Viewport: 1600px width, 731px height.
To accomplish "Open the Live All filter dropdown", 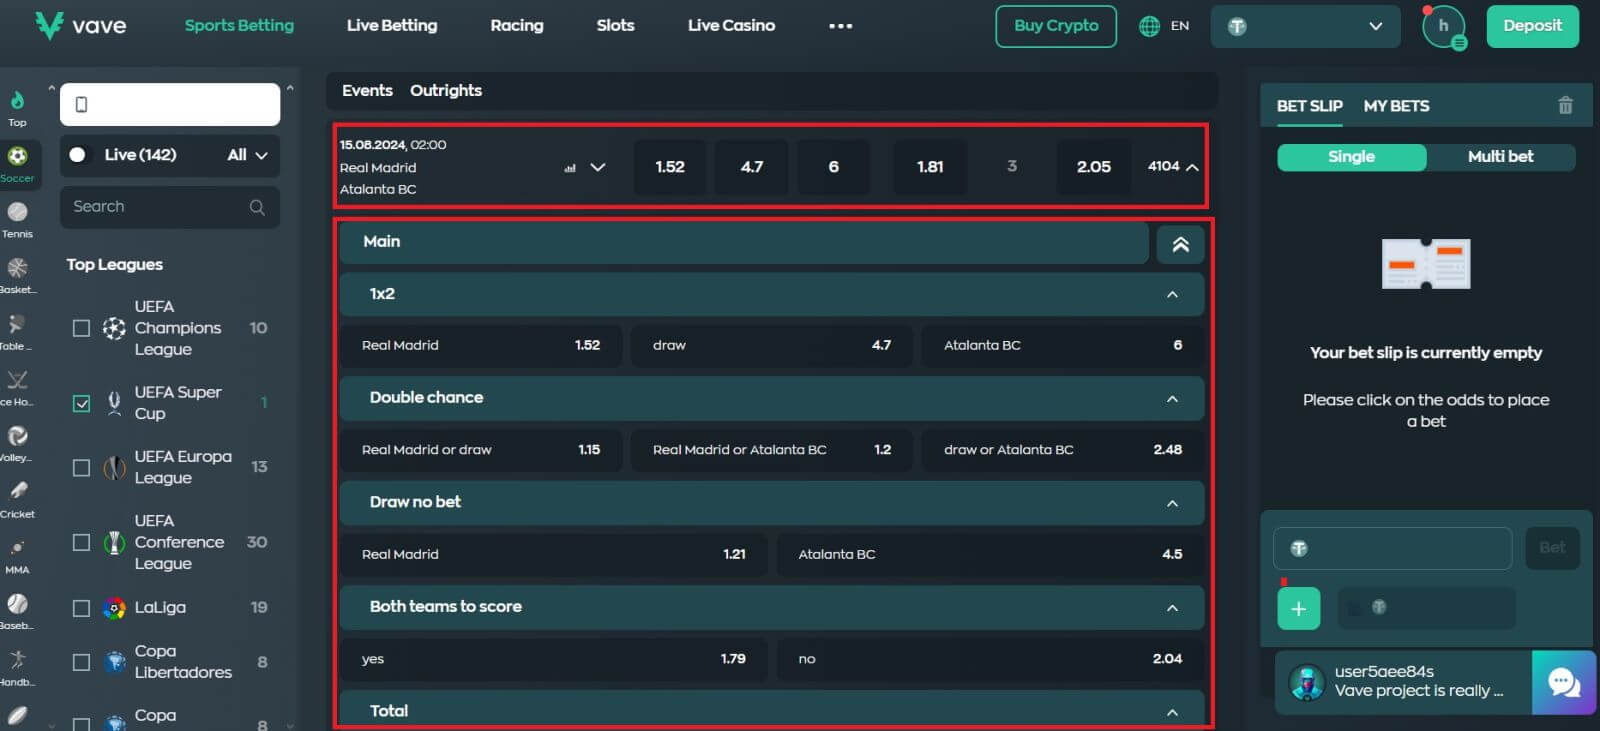I will coord(247,155).
